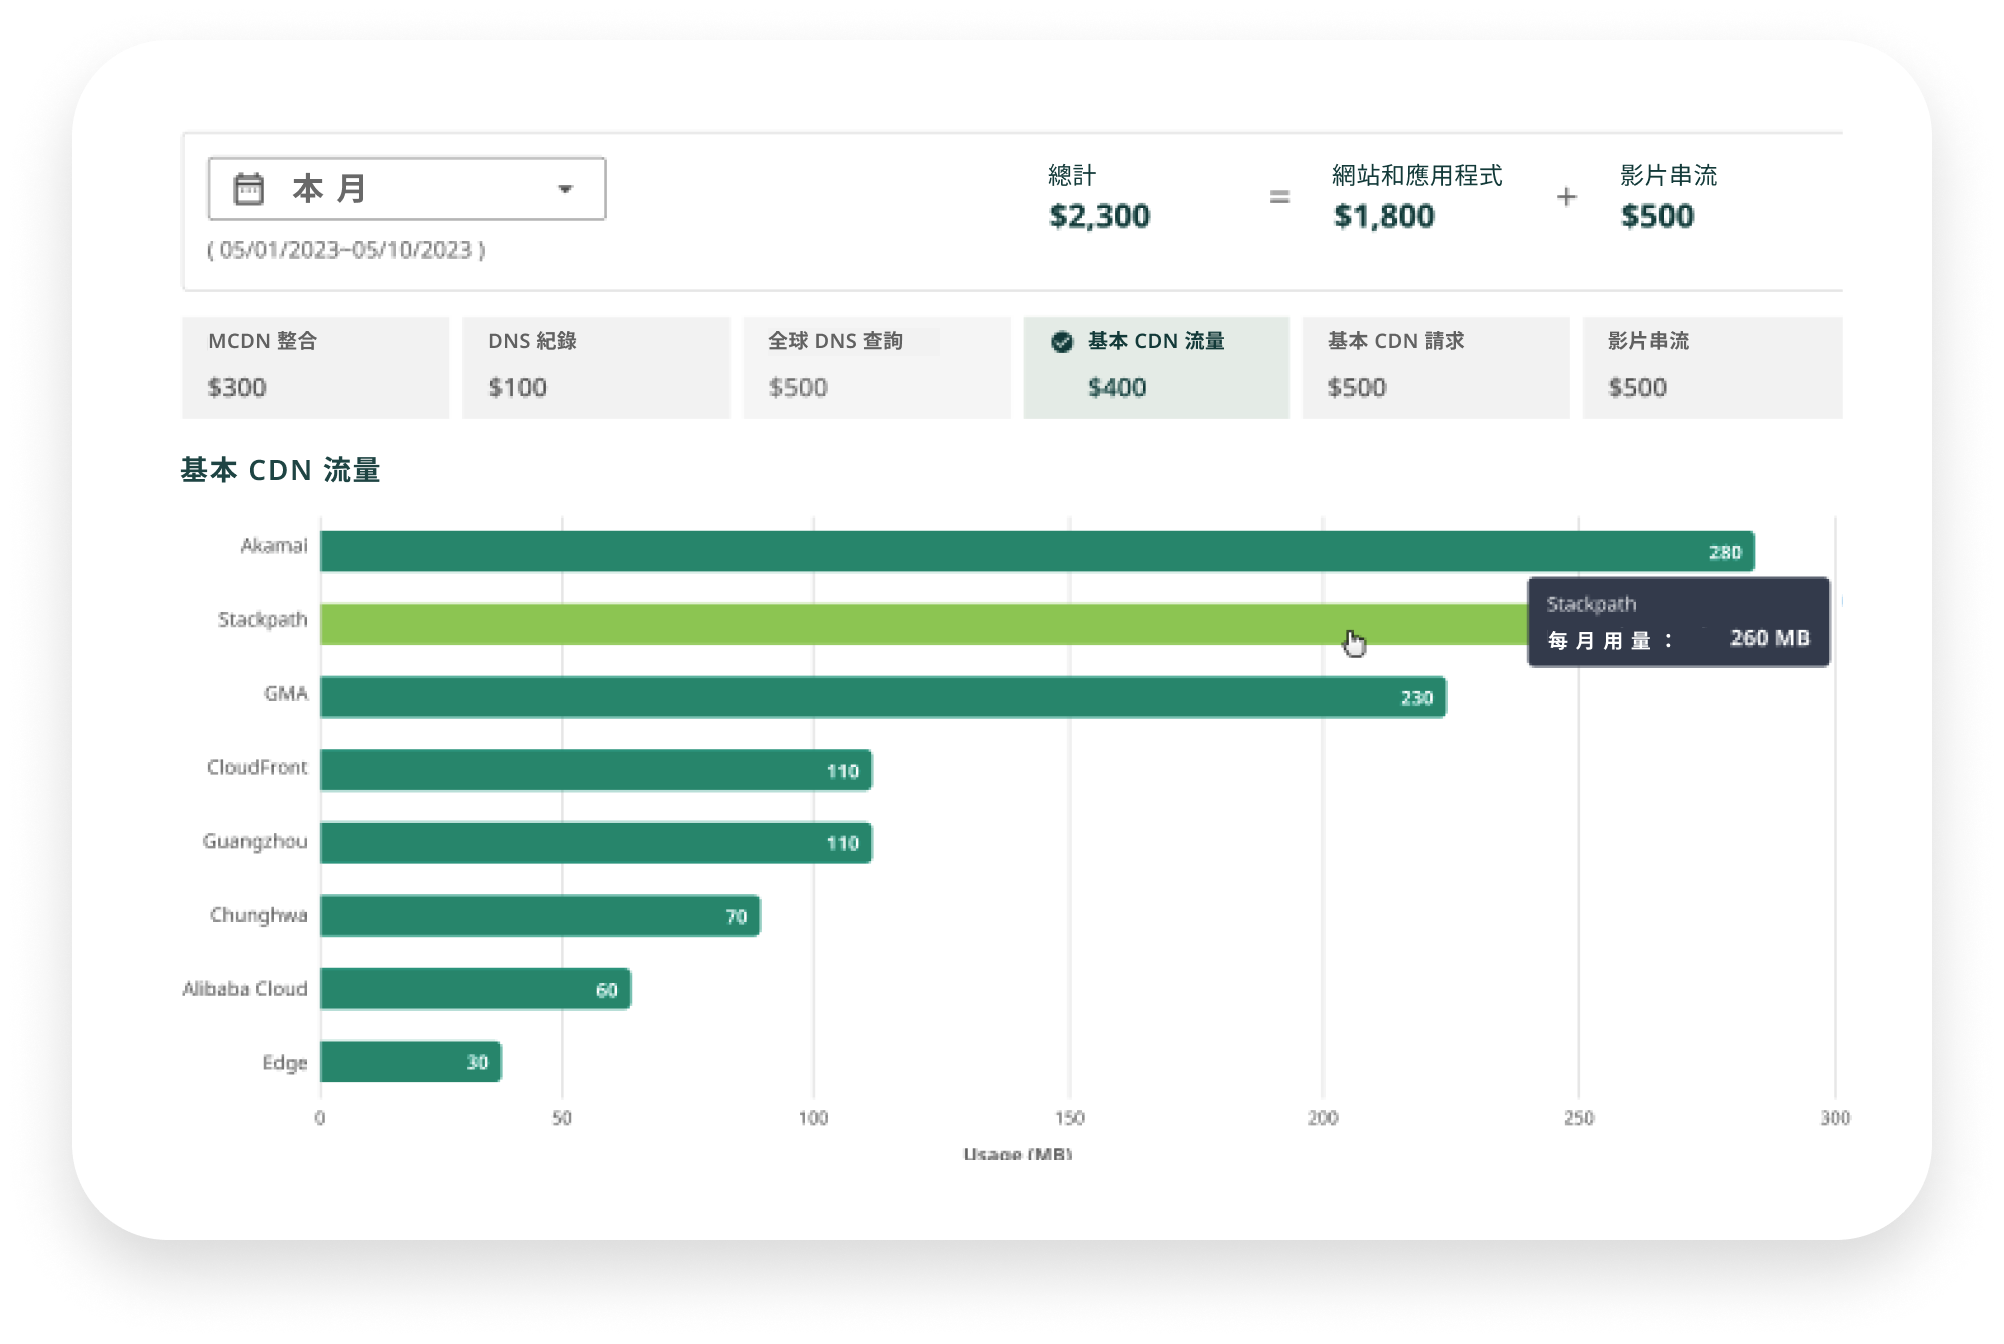Click the calendar icon in date selector
Screen dimensions: 2004x1344
[248, 188]
